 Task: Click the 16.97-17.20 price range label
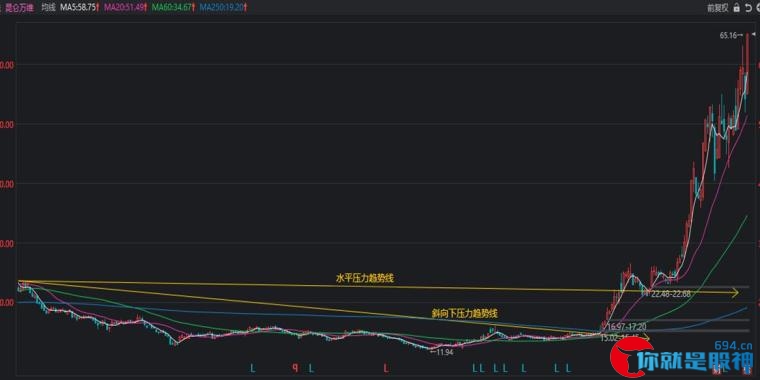[x=626, y=327]
